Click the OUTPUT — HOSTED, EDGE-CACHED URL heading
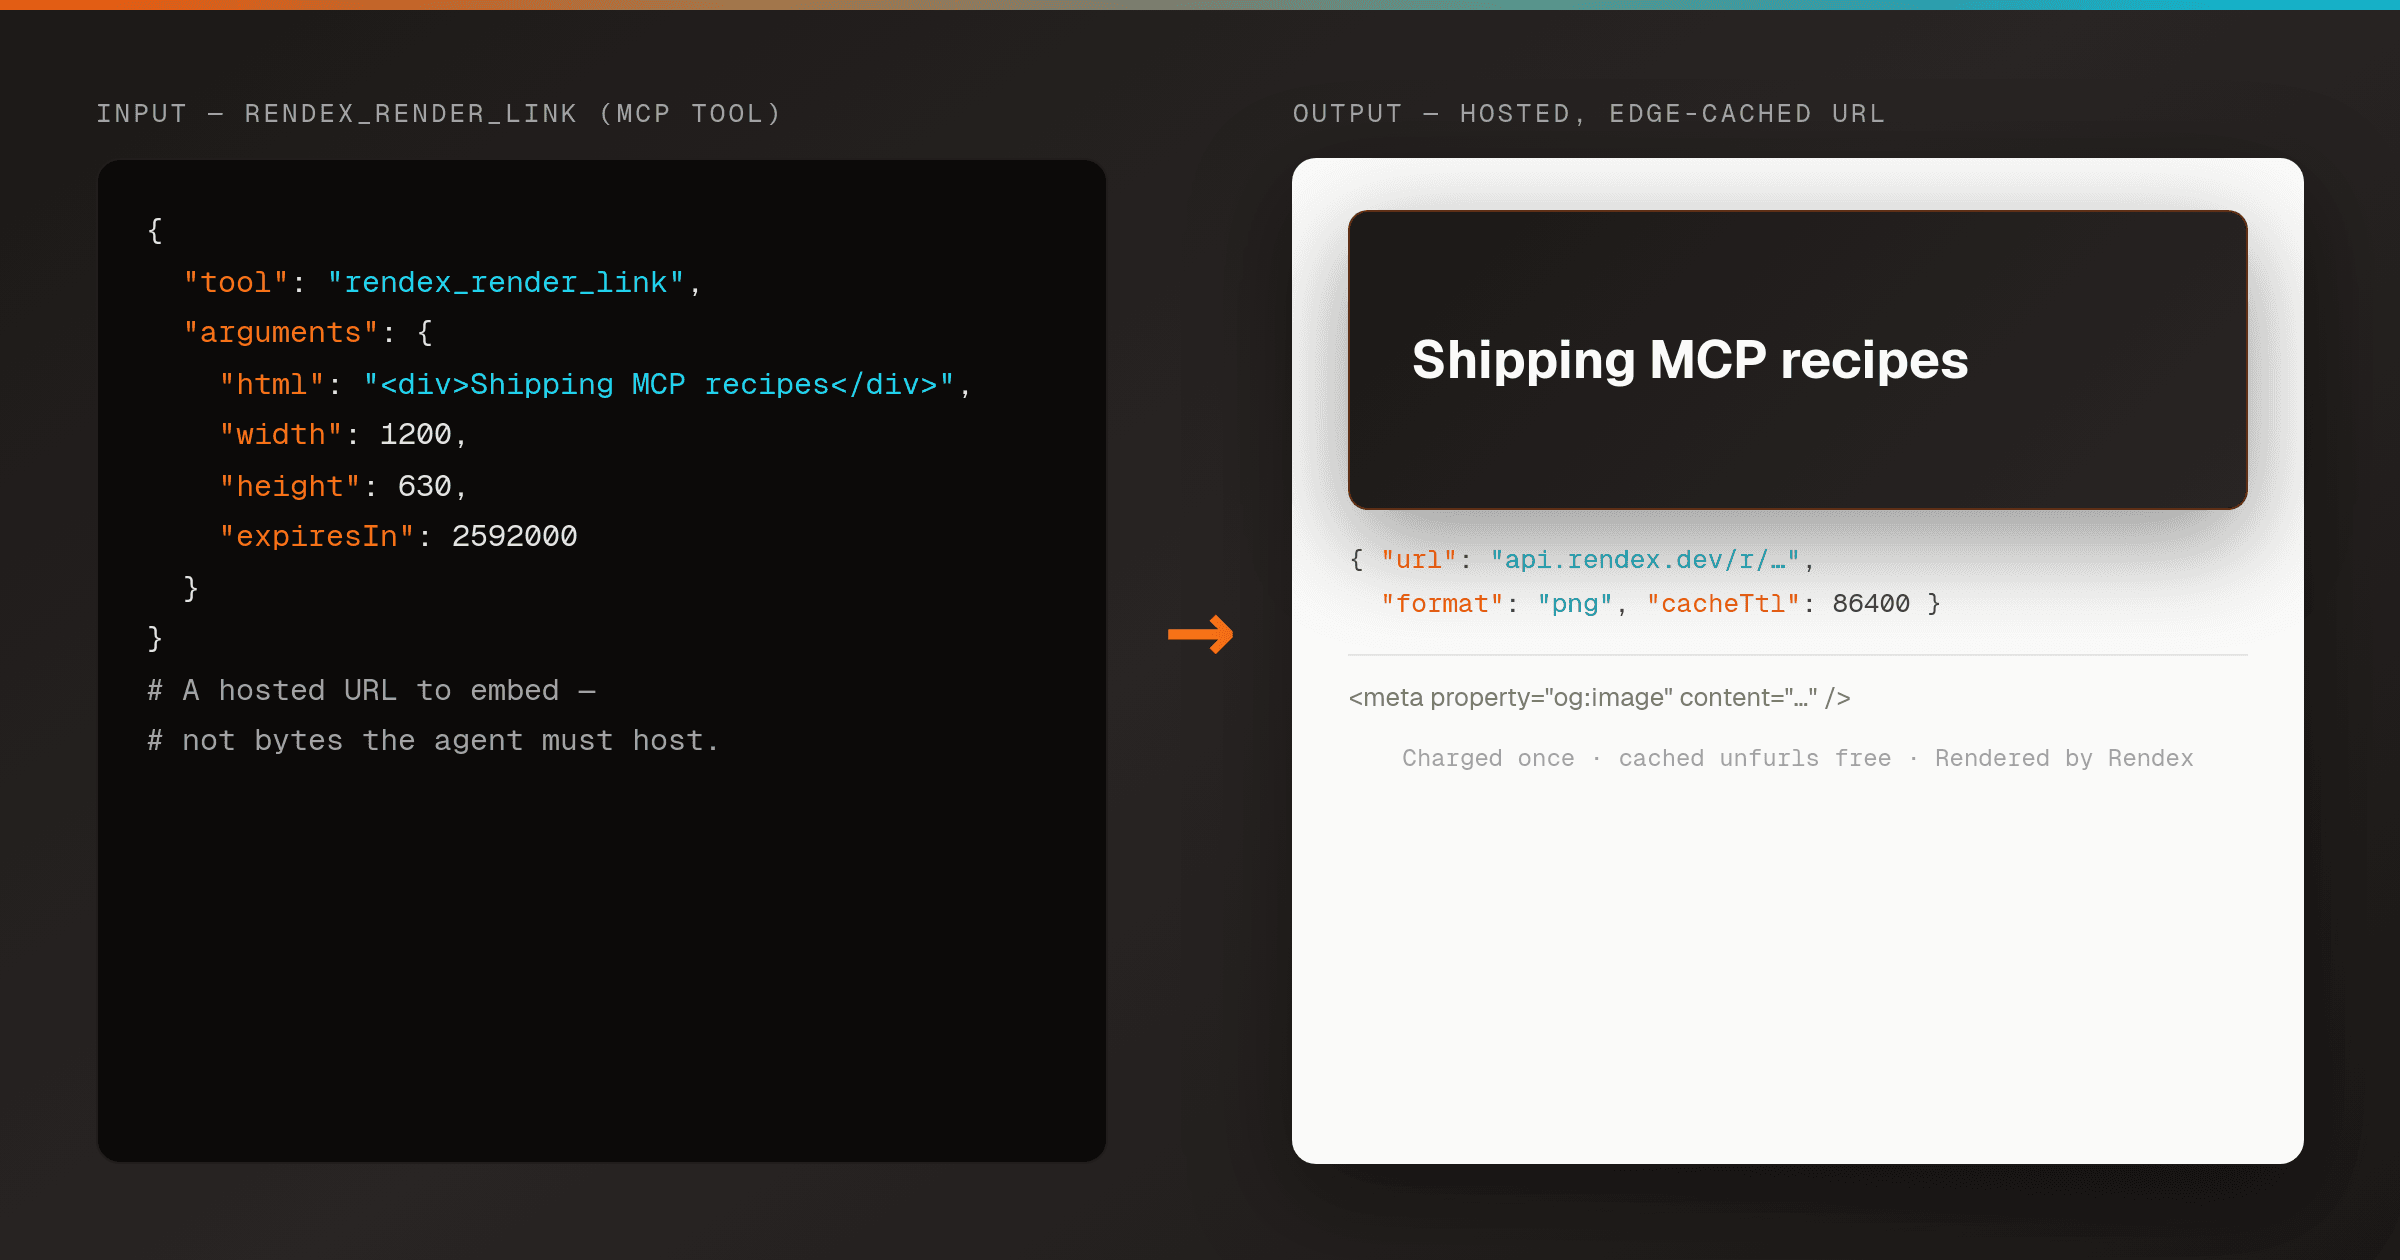 [x=1589, y=114]
